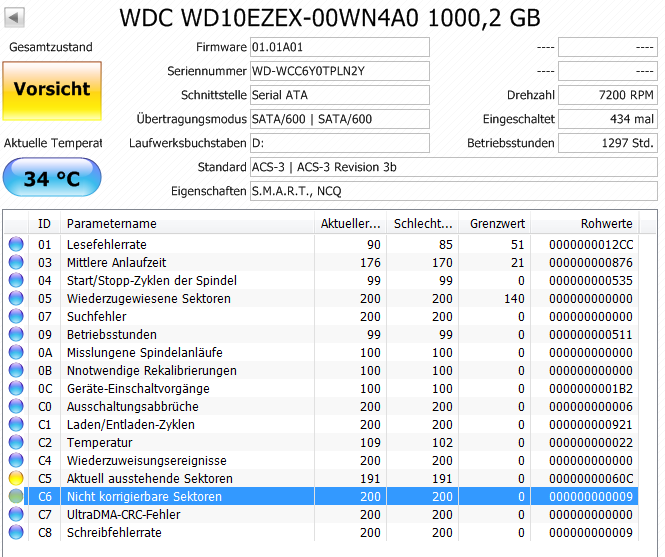Click the Drehzahl field 7200 RPM

coord(608,95)
